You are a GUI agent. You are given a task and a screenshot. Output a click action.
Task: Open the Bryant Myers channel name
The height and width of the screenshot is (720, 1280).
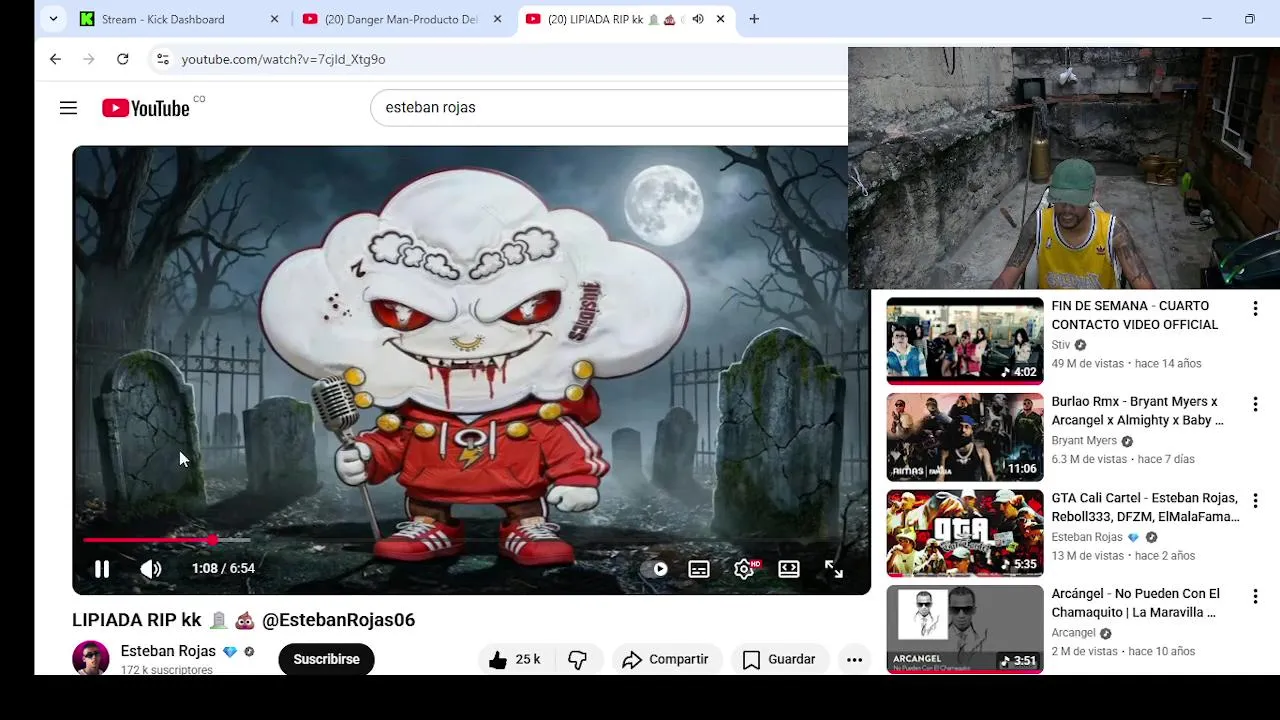pos(1084,441)
